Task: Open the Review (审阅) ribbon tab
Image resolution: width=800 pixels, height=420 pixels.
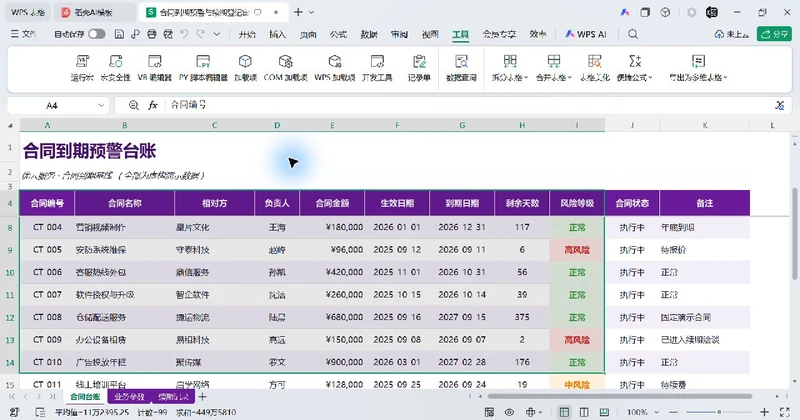Action: pyautogui.click(x=399, y=34)
